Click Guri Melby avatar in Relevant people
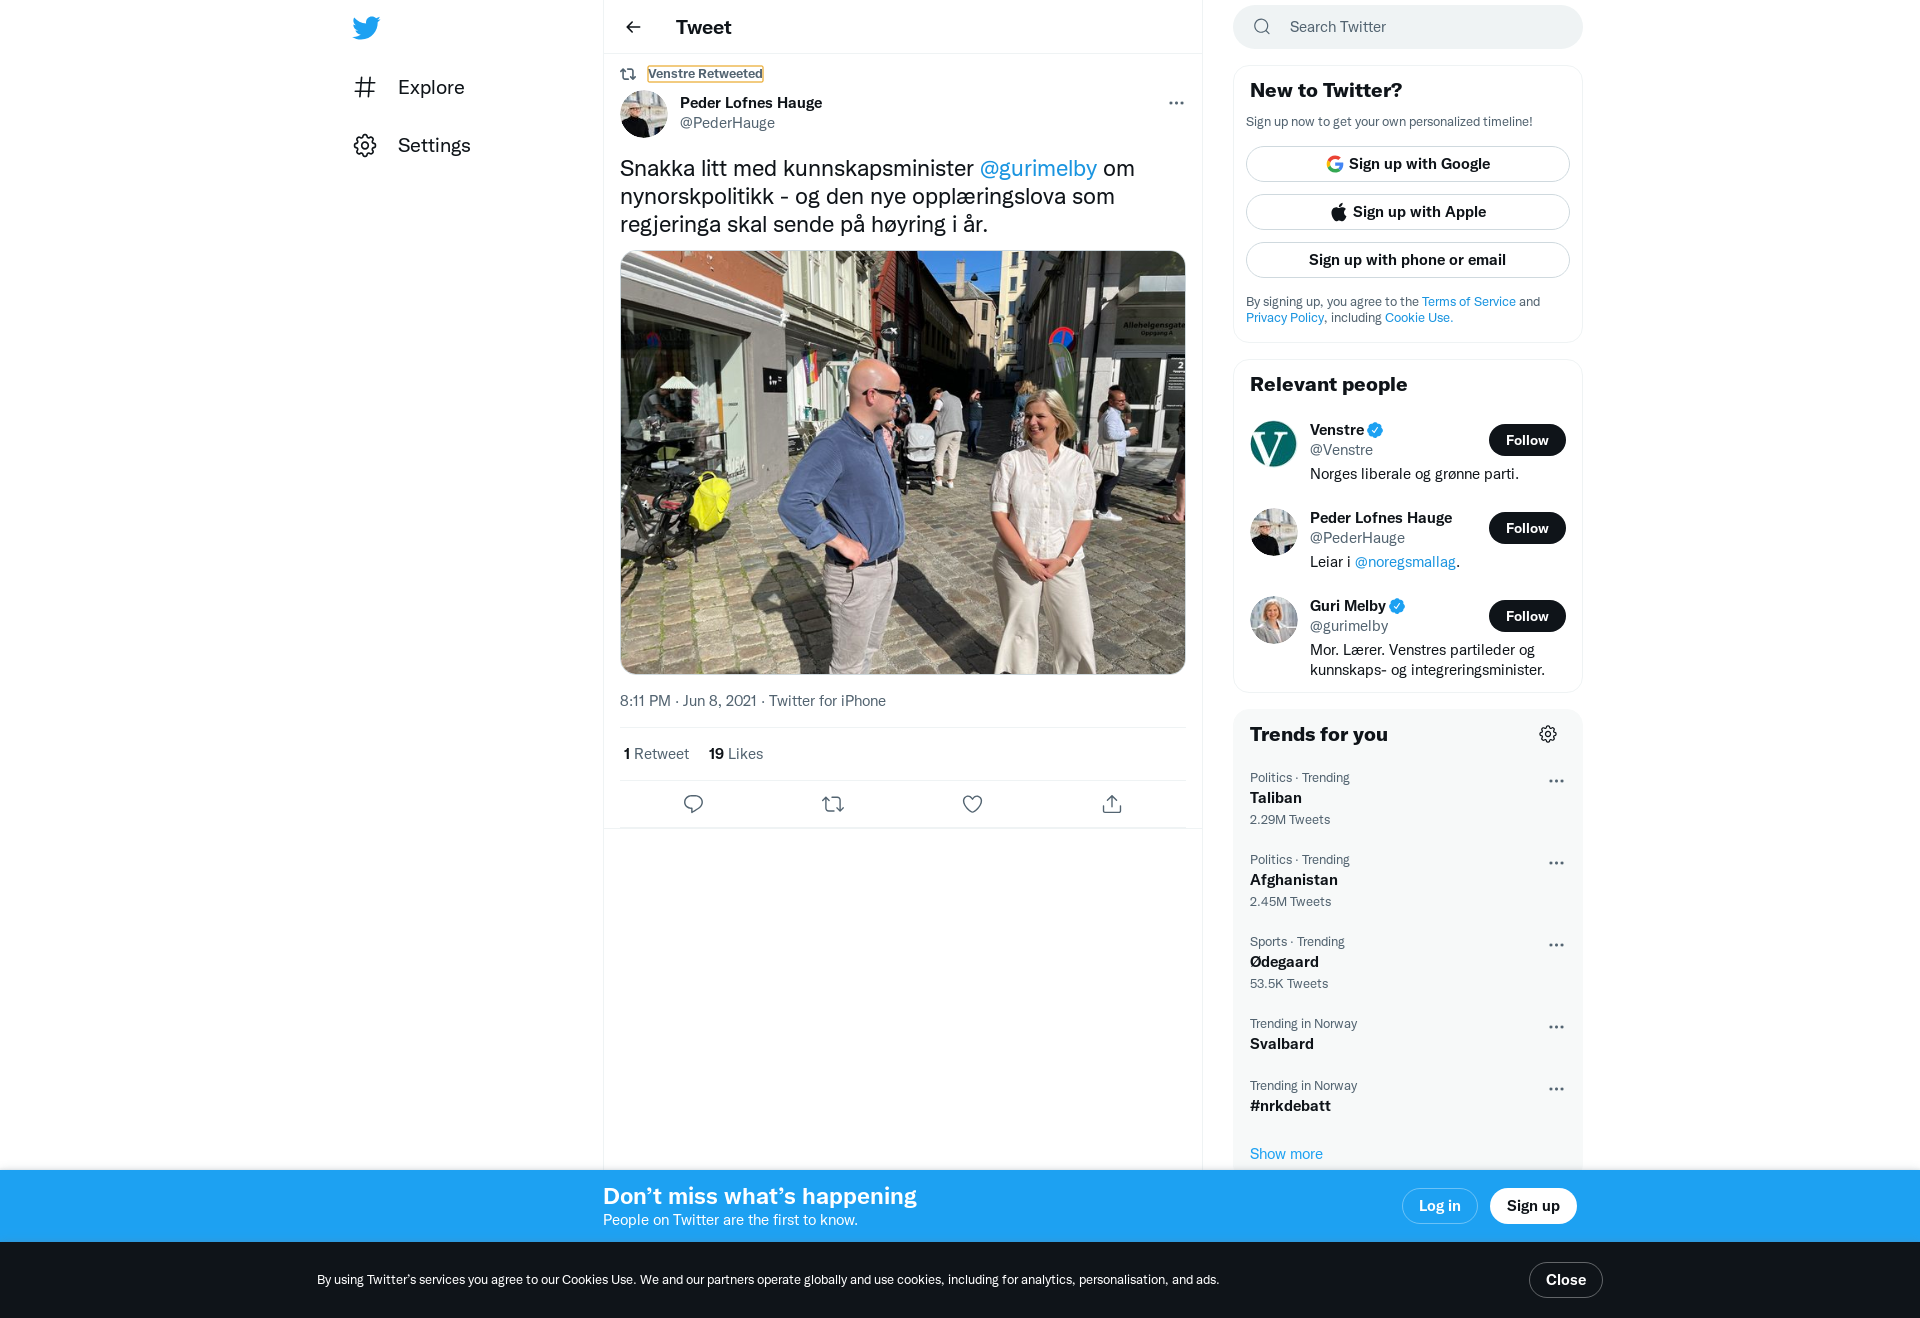The width and height of the screenshot is (1920, 1318). pos(1274,620)
